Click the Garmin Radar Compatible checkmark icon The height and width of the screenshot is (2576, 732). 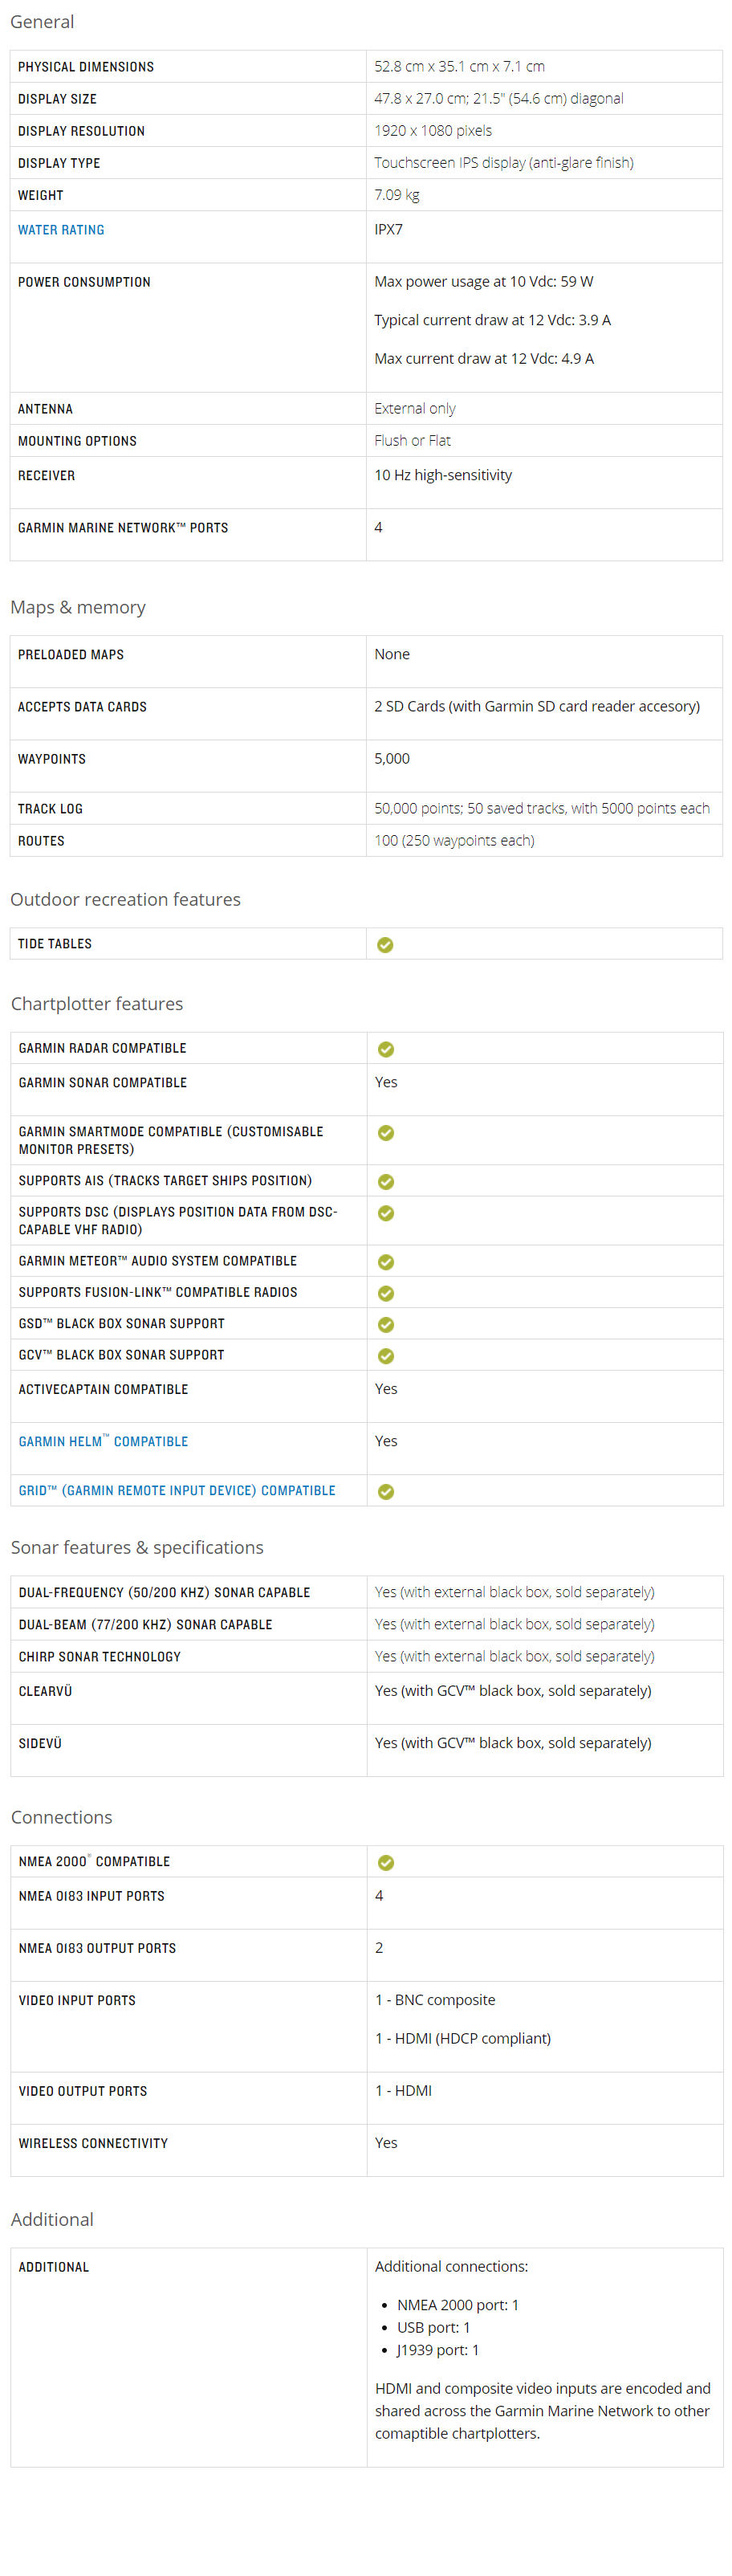click(x=386, y=1049)
